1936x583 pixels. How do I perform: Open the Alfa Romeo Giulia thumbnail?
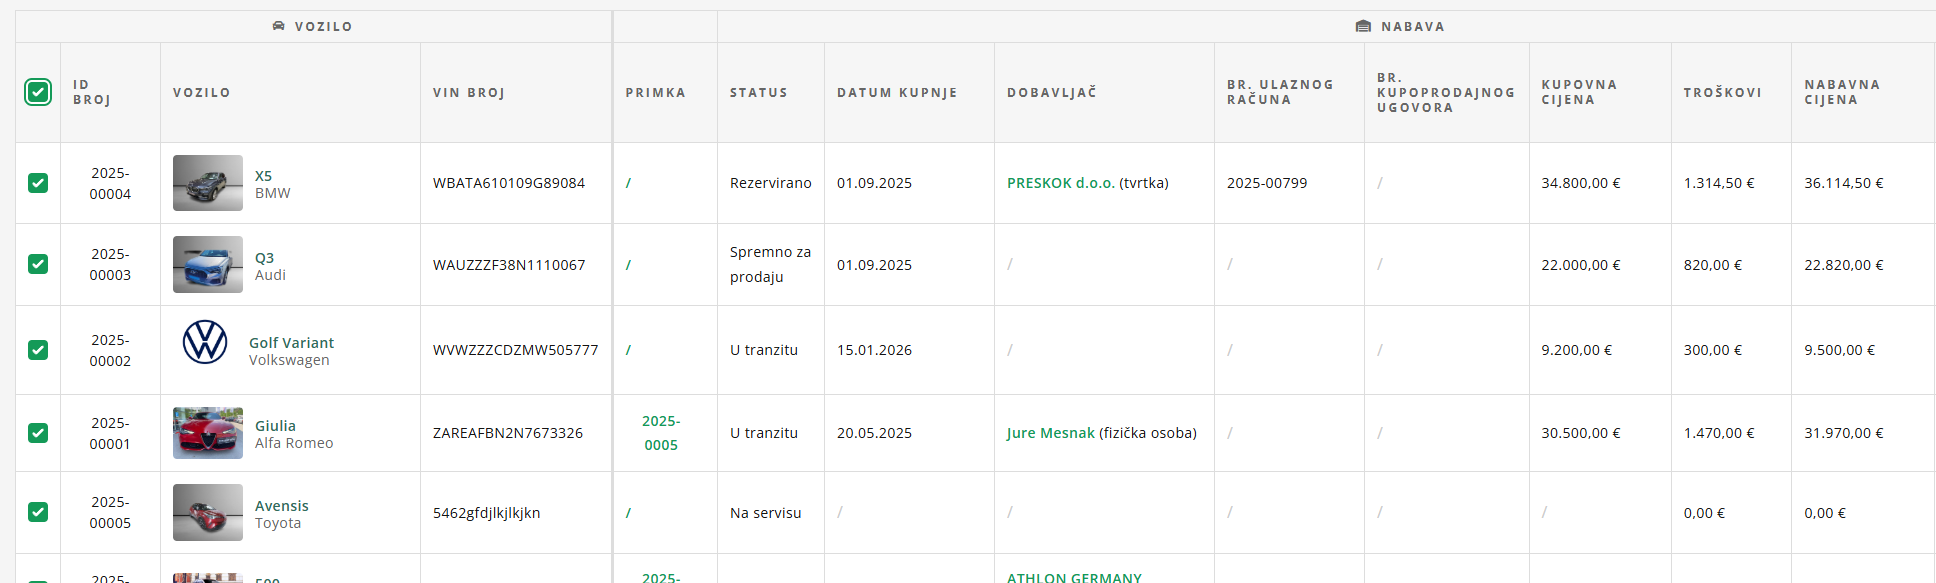[208, 433]
